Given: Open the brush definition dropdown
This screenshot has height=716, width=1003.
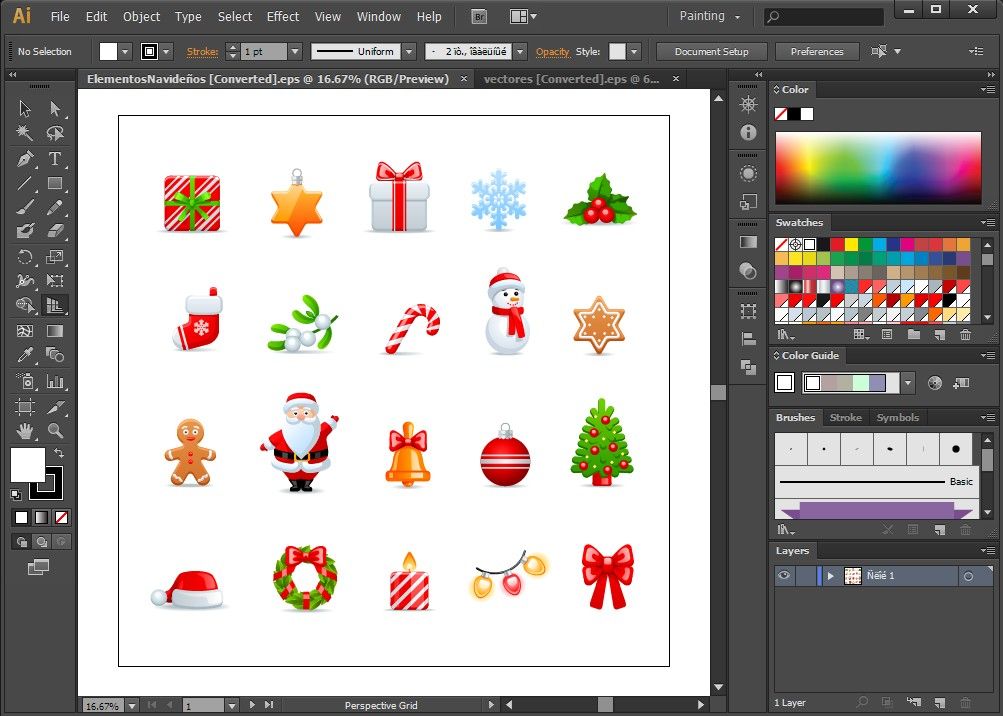Looking at the screenshot, I should pos(520,52).
